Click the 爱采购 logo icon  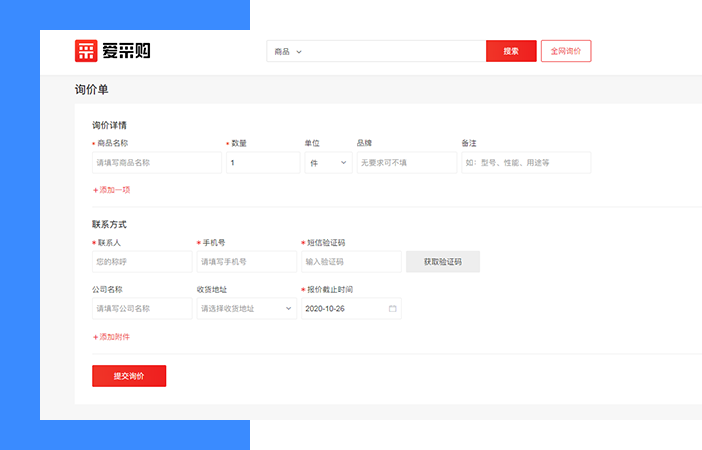(x=88, y=51)
